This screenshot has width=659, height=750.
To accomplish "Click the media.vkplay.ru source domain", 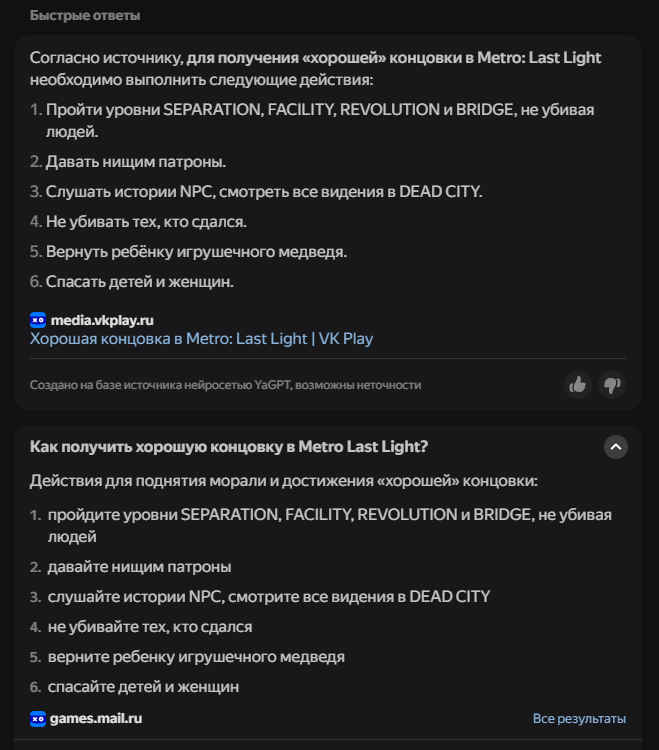I will (x=102, y=320).
